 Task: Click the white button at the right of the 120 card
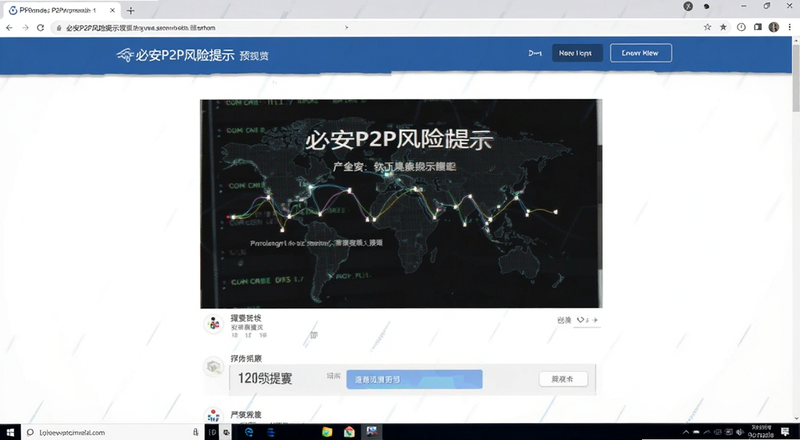(x=563, y=379)
